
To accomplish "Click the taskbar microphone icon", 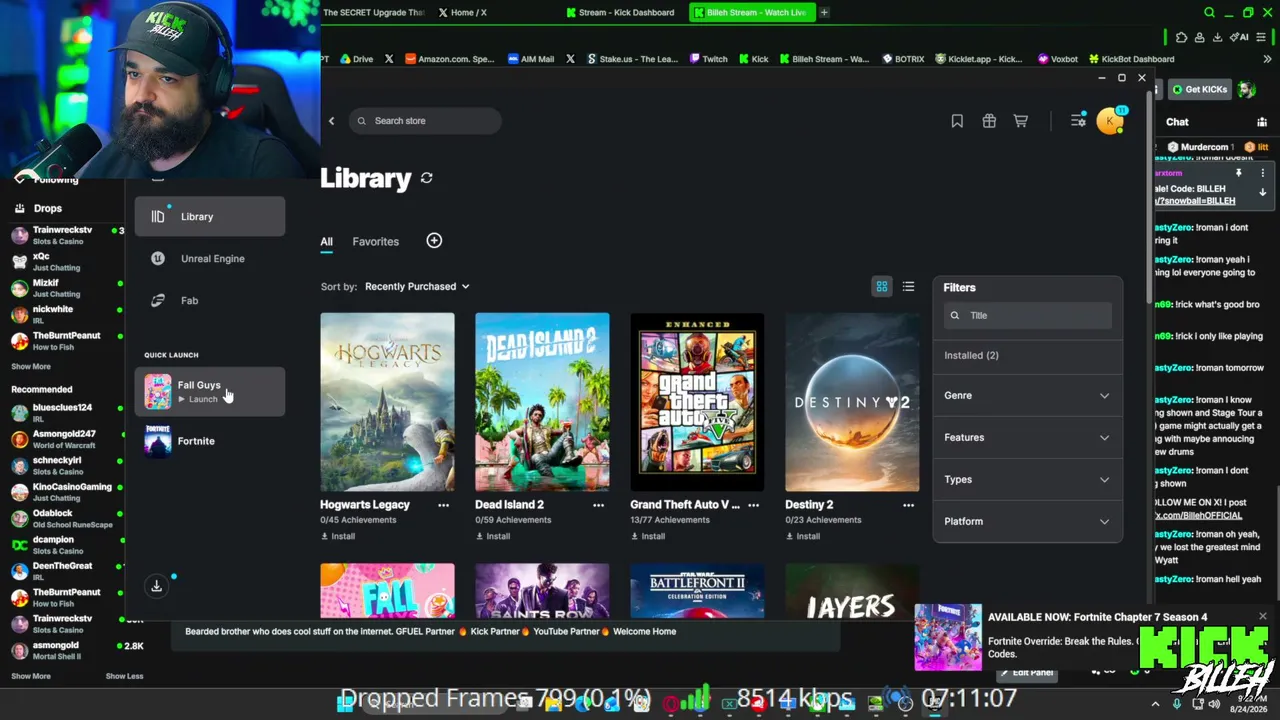I will pyautogui.click(x=1177, y=704).
